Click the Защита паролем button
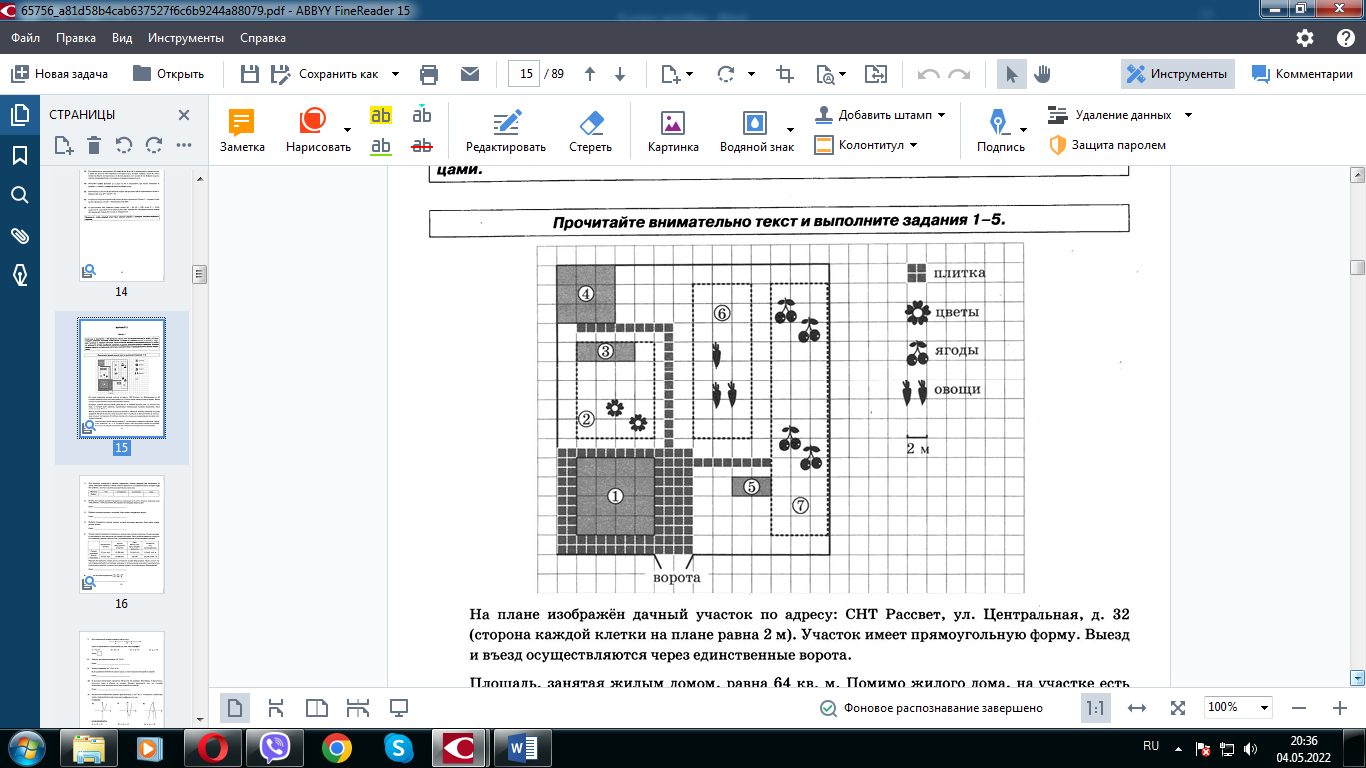Screen dimensions: 1366x768 pyautogui.click(x=1107, y=145)
